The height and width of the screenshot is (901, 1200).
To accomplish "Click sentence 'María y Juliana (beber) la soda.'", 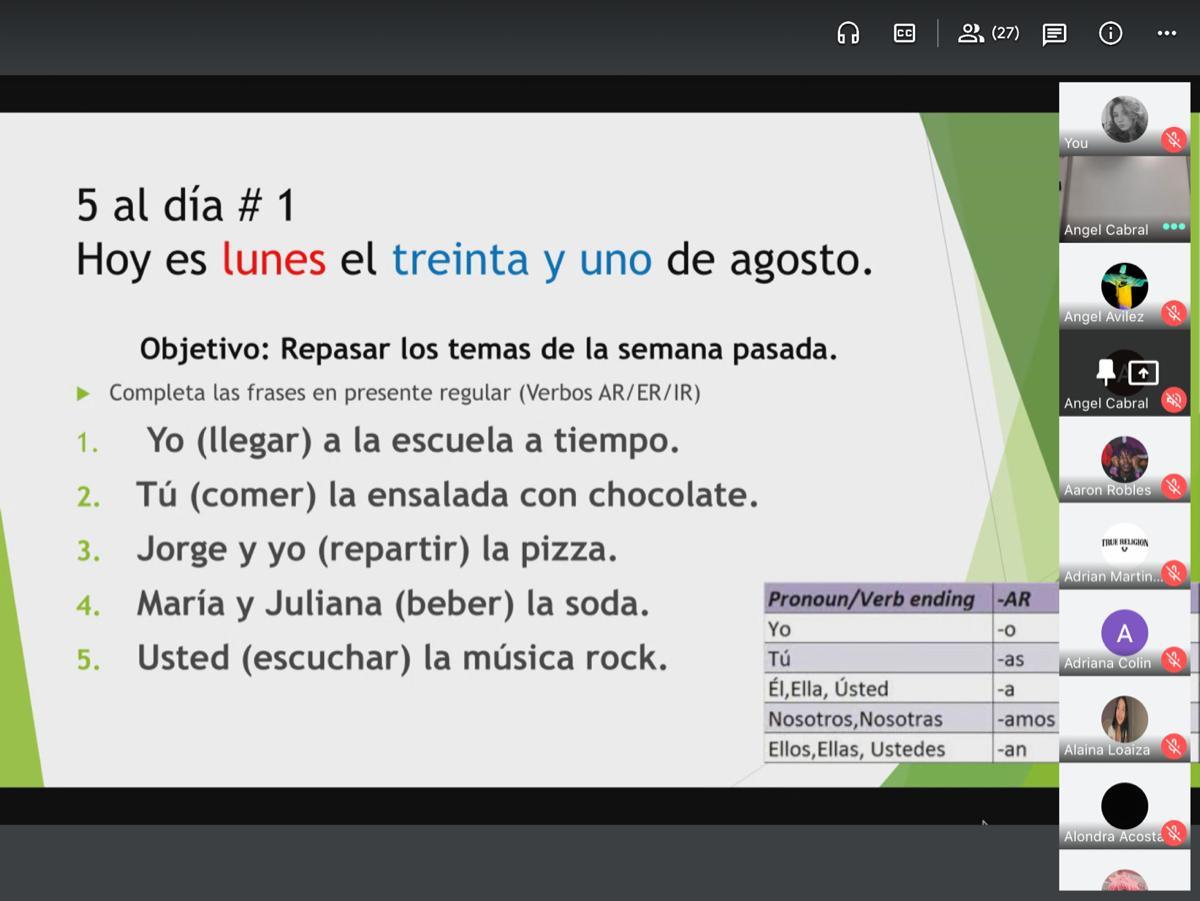I will 393,603.
